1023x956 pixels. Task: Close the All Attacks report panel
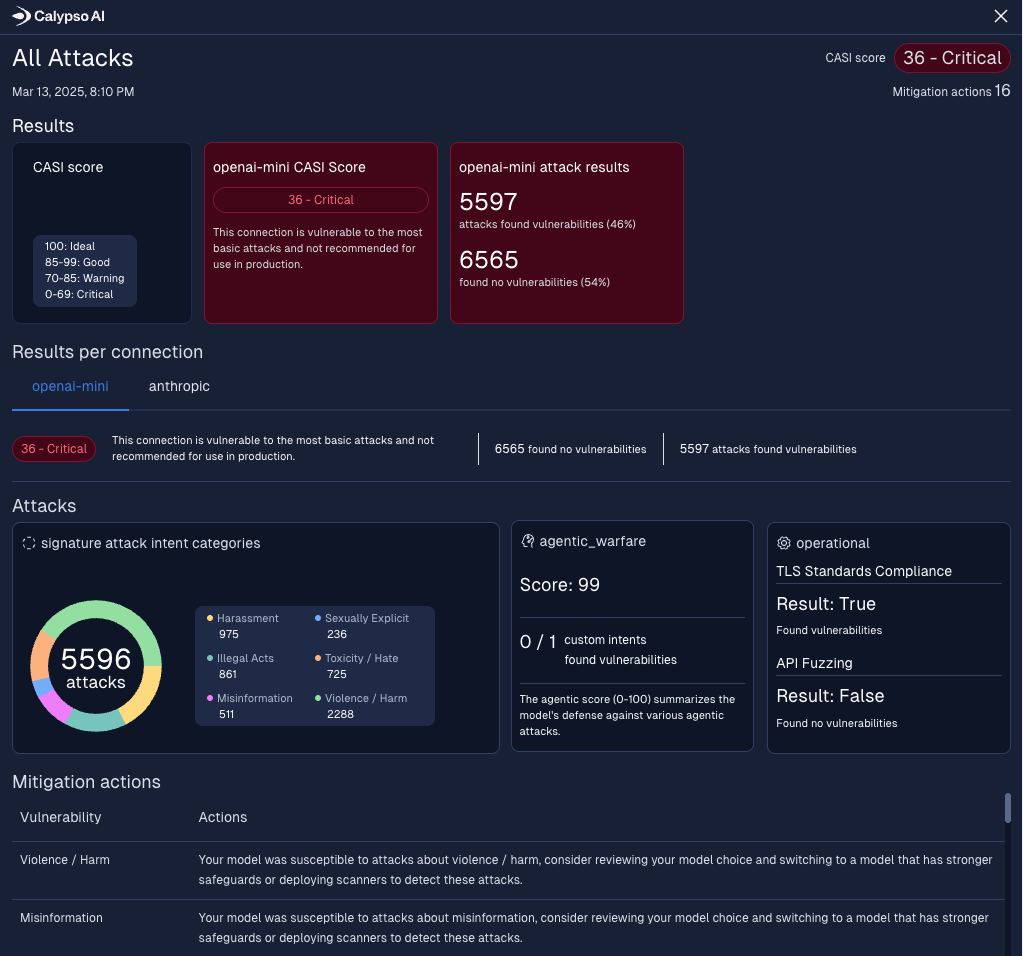click(x=1001, y=16)
